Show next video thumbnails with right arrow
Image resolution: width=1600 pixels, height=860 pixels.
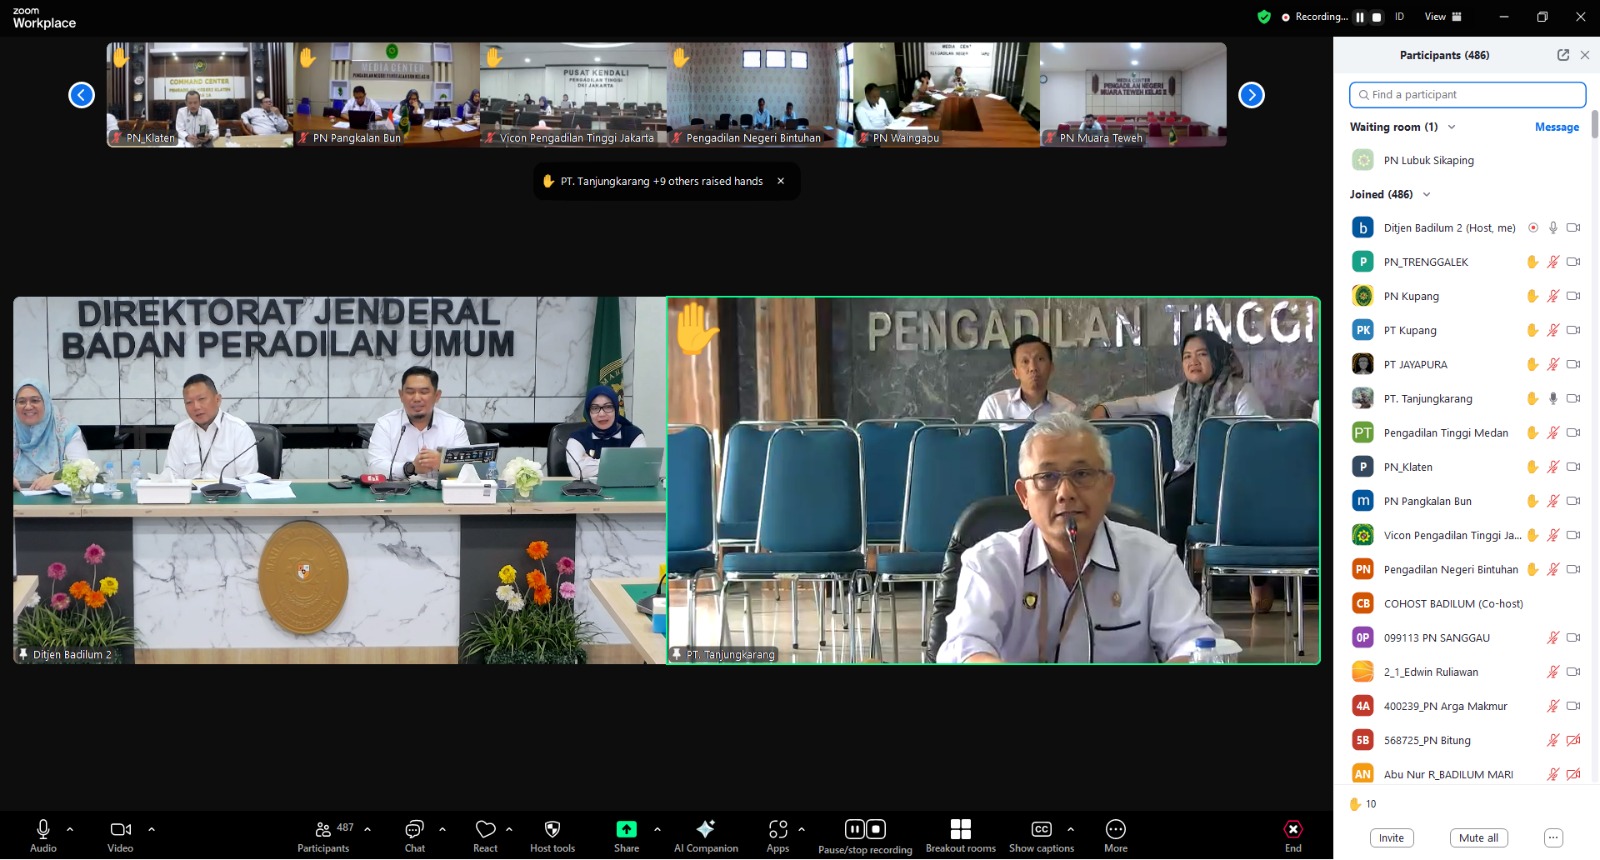pyautogui.click(x=1251, y=95)
